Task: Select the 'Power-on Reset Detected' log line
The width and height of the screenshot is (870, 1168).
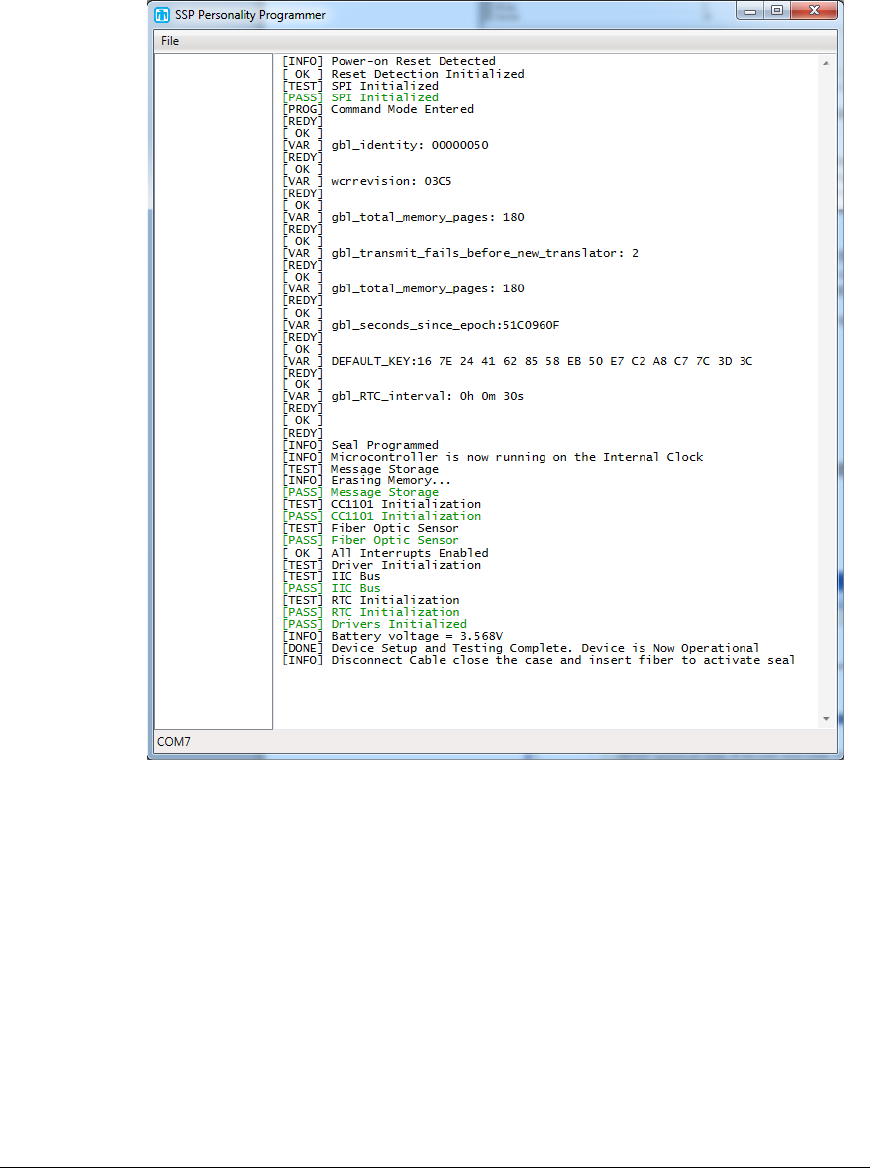Action: click(389, 61)
